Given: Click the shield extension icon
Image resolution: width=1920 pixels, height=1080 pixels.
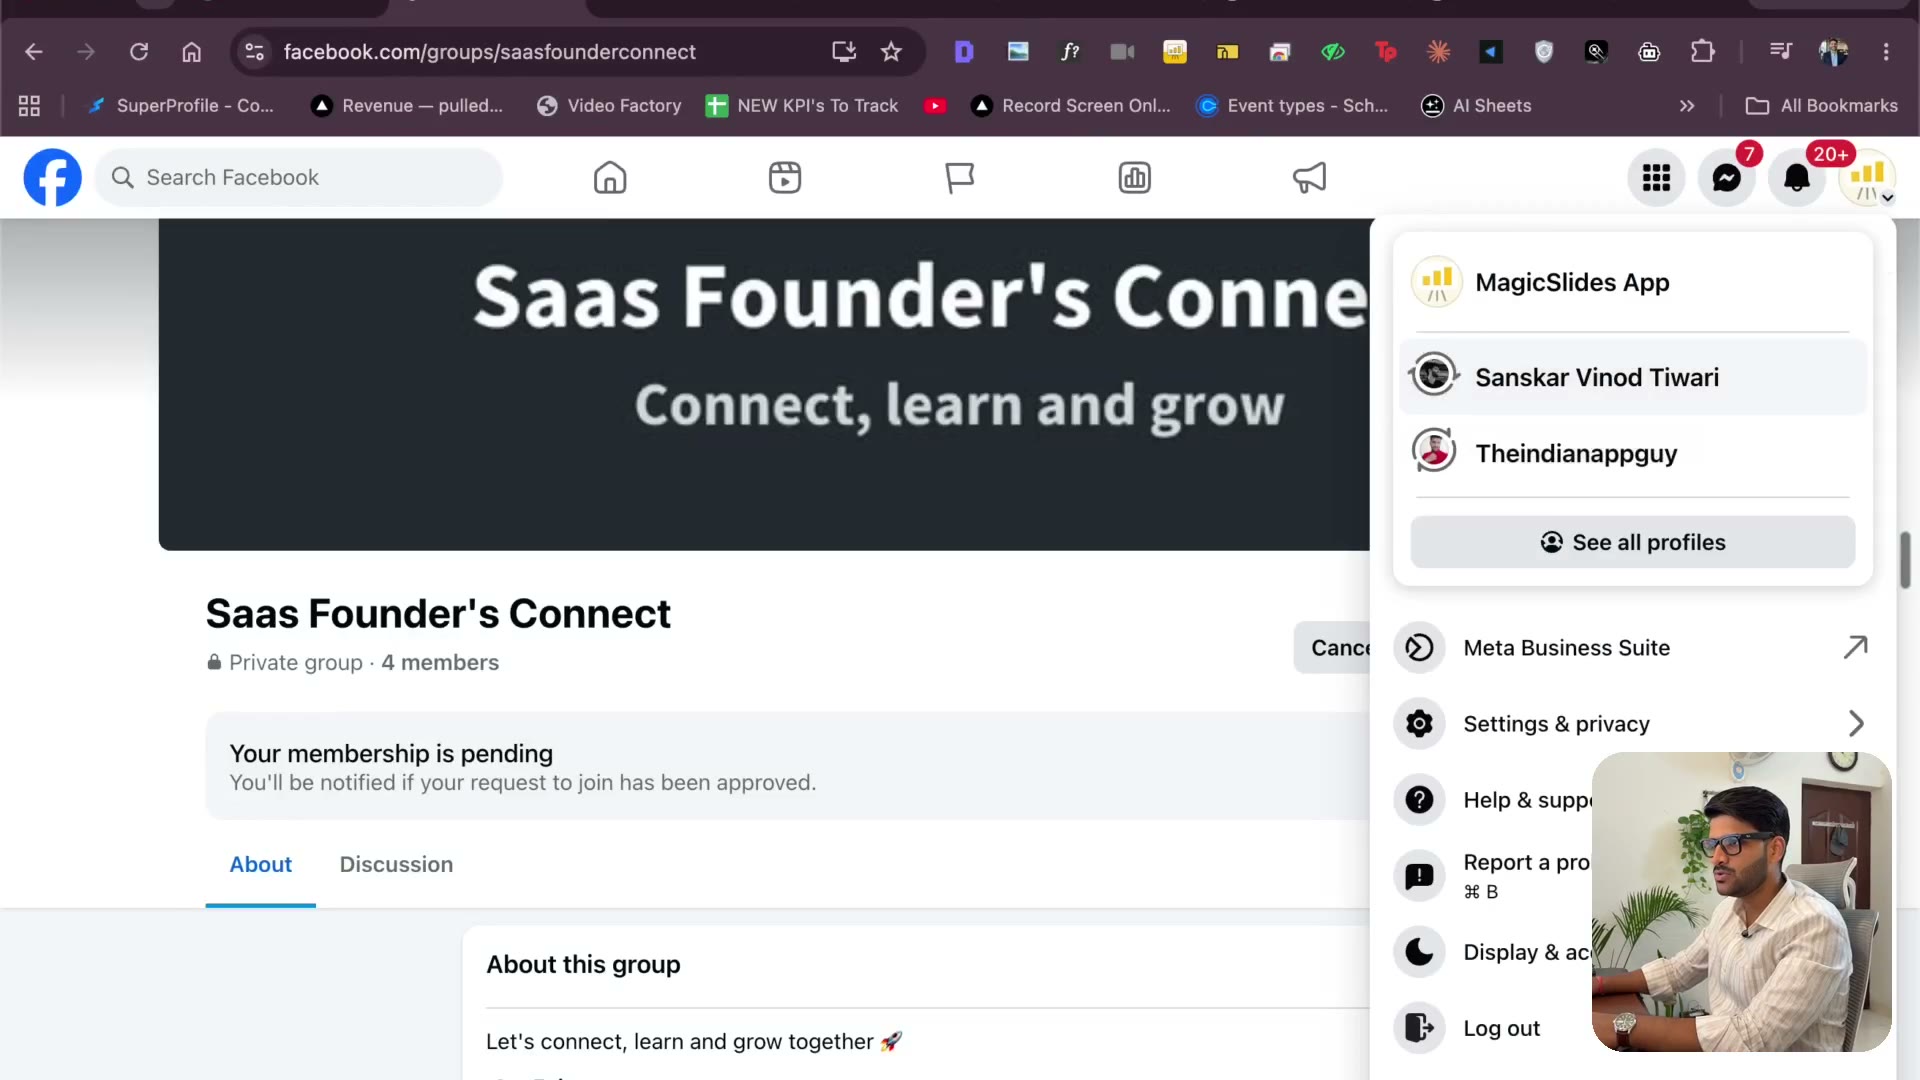Looking at the screenshot, I should pyautogui.click(x=1544, y=52).
